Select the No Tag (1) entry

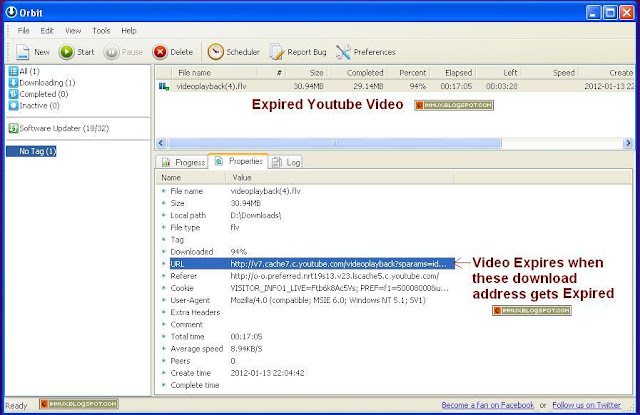click(x=31, y=151)
